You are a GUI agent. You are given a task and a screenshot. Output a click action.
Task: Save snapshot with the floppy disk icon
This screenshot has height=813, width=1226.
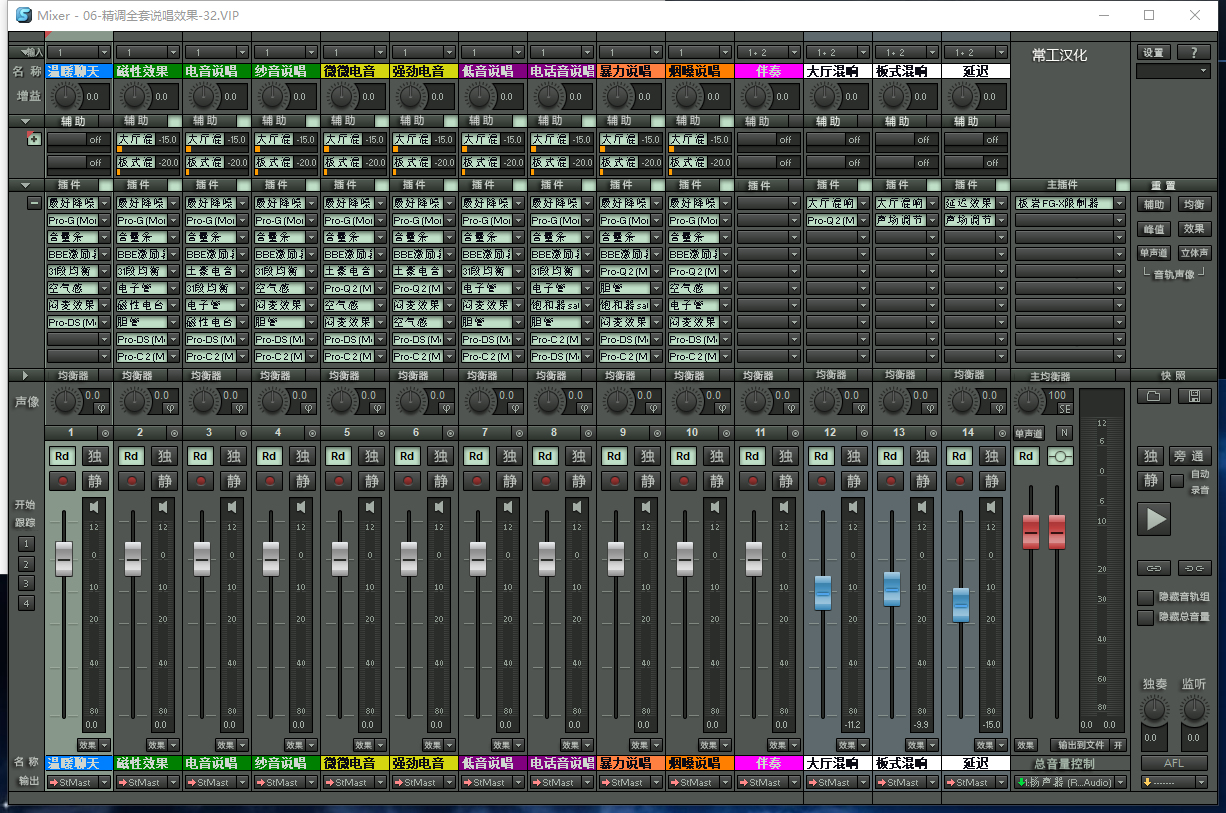[1193, 396]
